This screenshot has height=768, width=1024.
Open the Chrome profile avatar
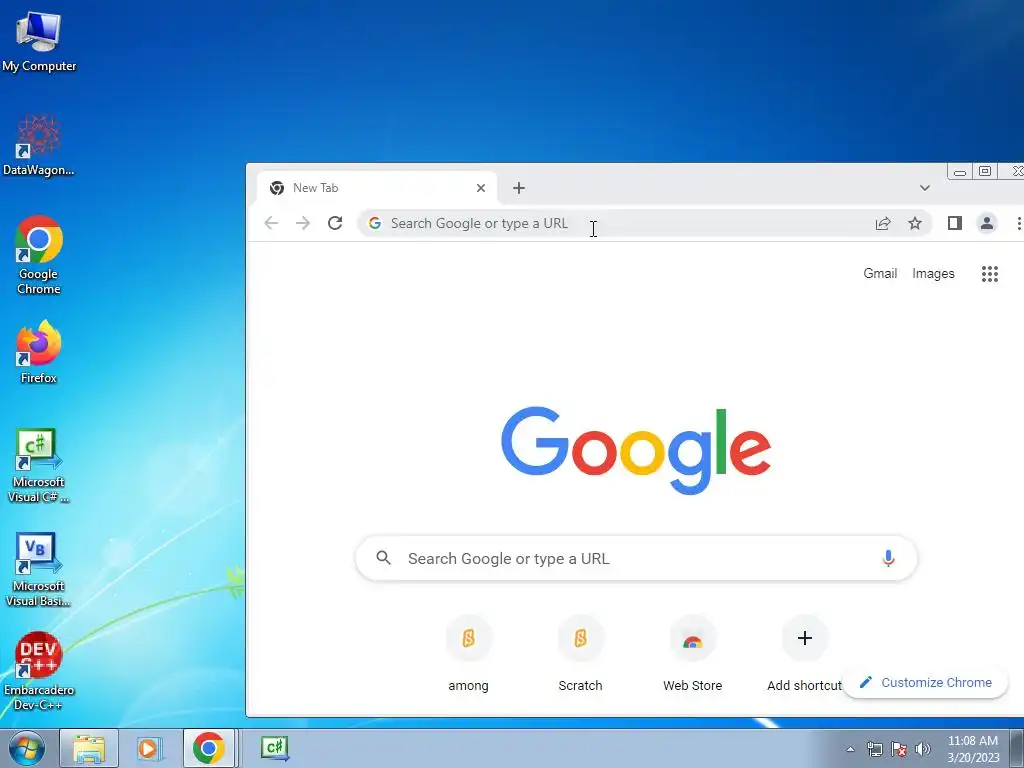(987, 223)
